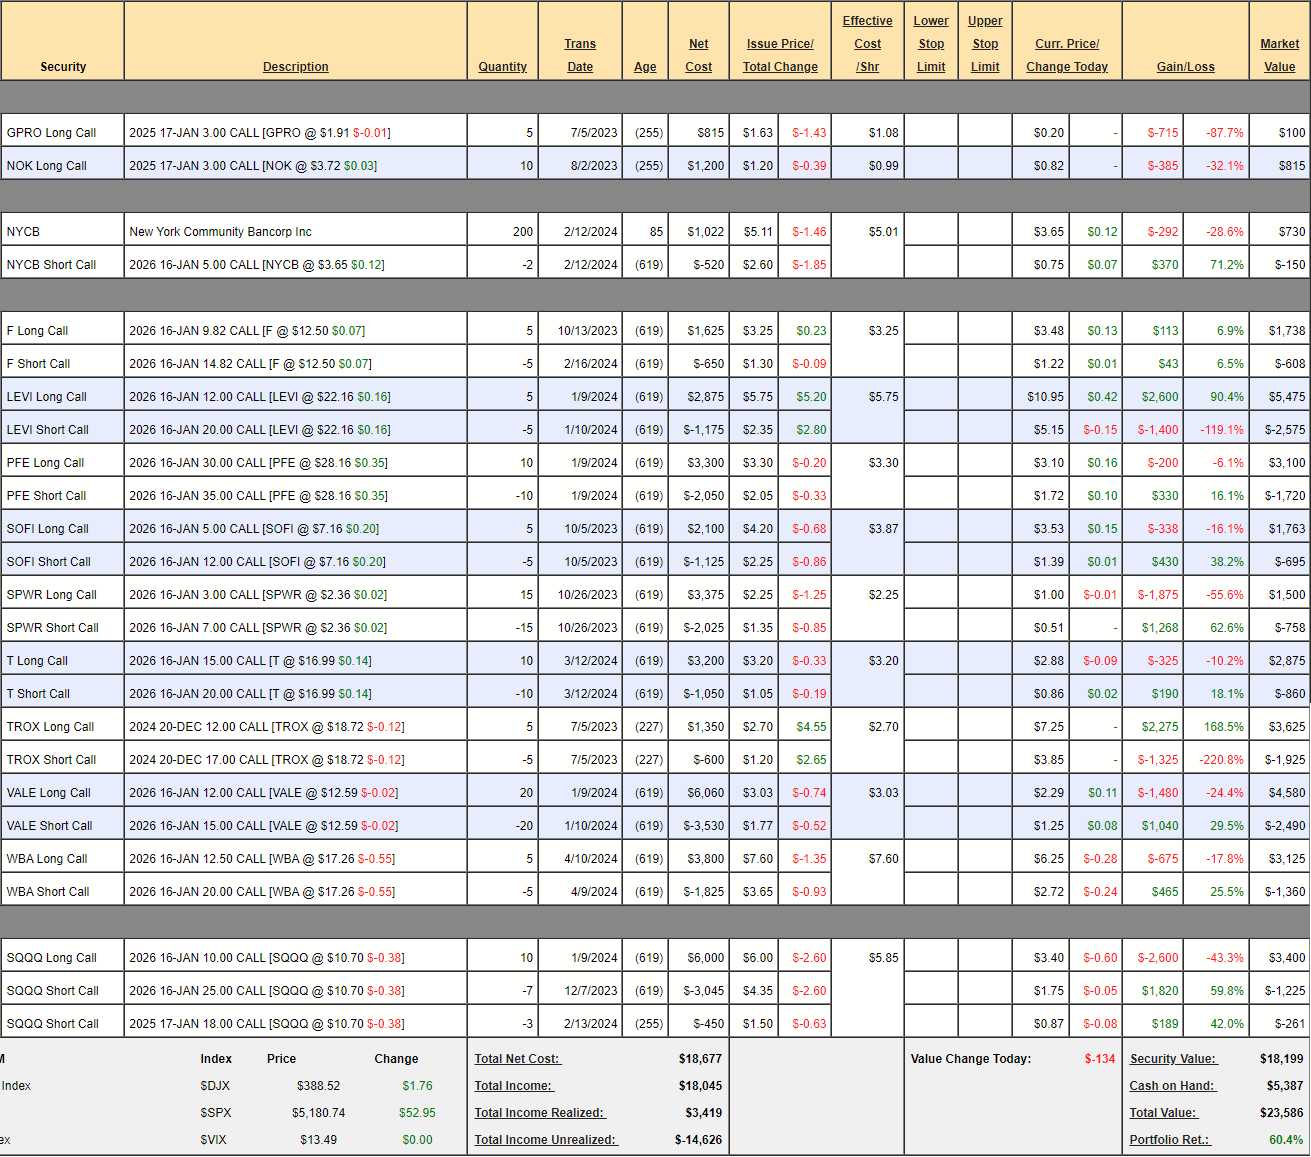Click the Net Cost column header
Screen dimensions: 1311x1157
698,56
